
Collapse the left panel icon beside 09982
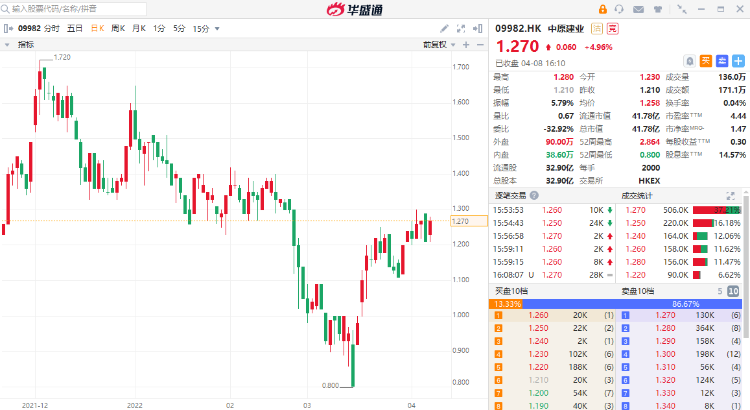[x=8, y=29]
